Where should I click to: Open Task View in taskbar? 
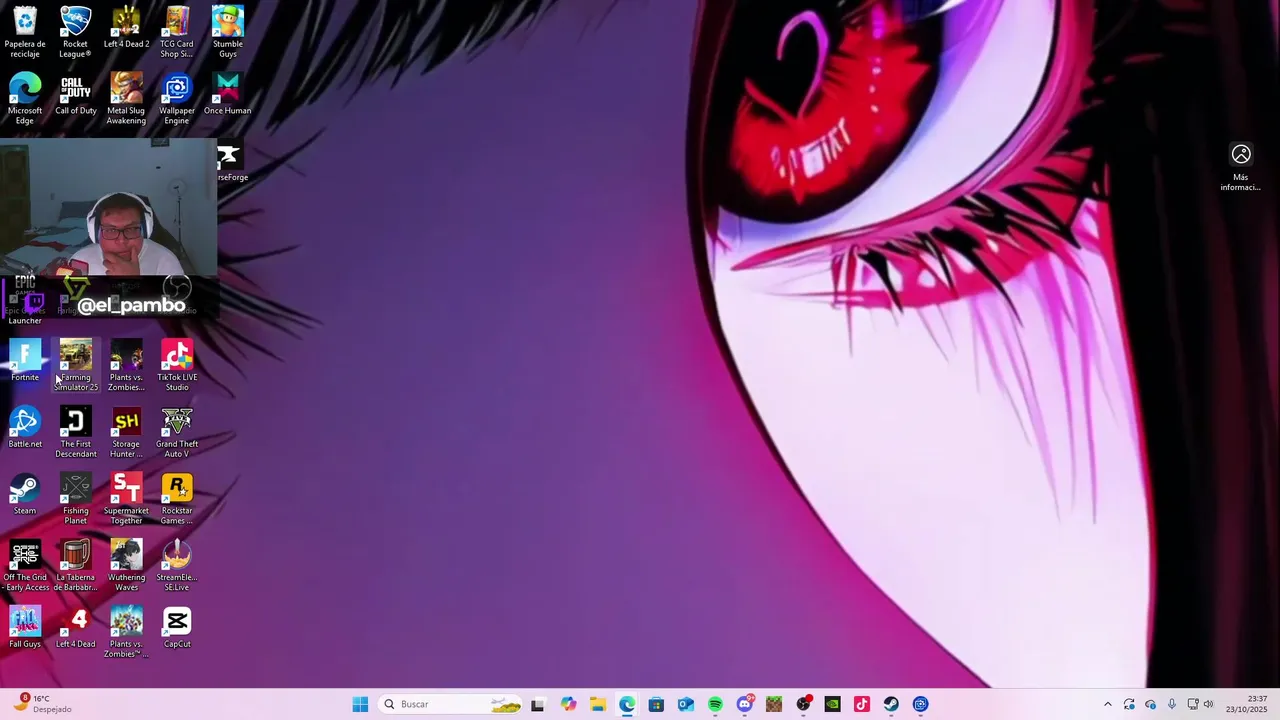pyautogui.click(x=537, y=704)
